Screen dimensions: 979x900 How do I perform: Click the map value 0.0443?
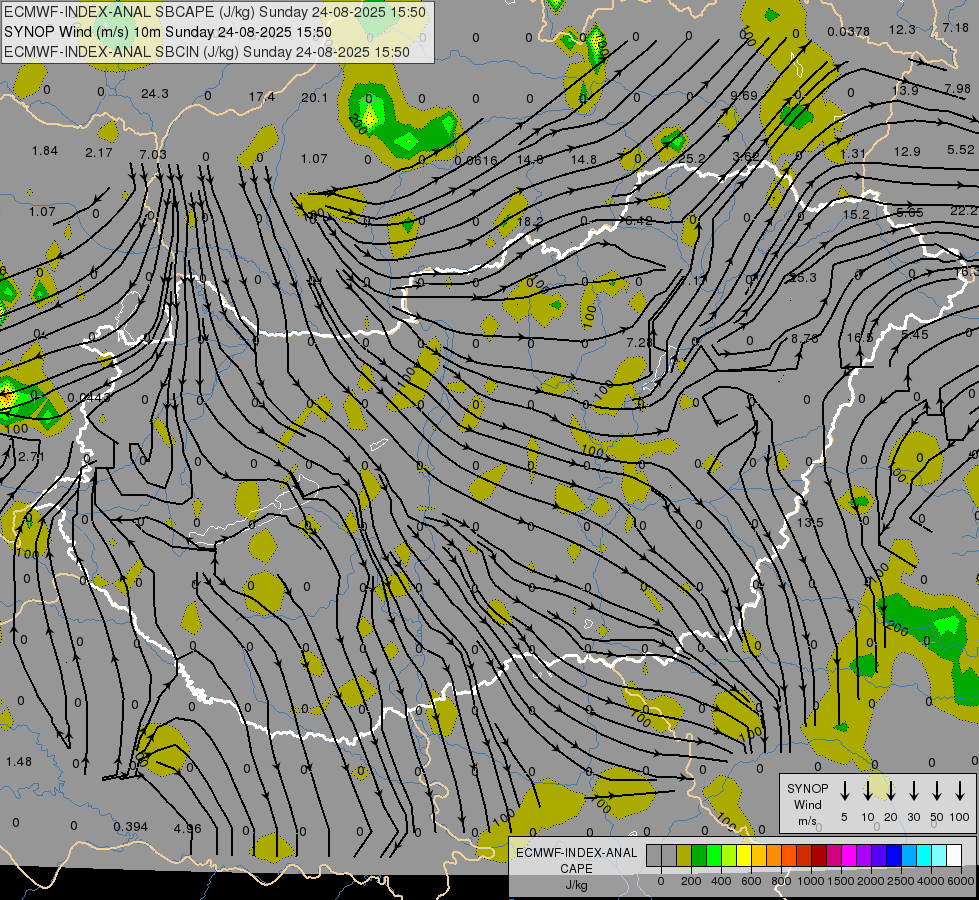tap(89, 397)
